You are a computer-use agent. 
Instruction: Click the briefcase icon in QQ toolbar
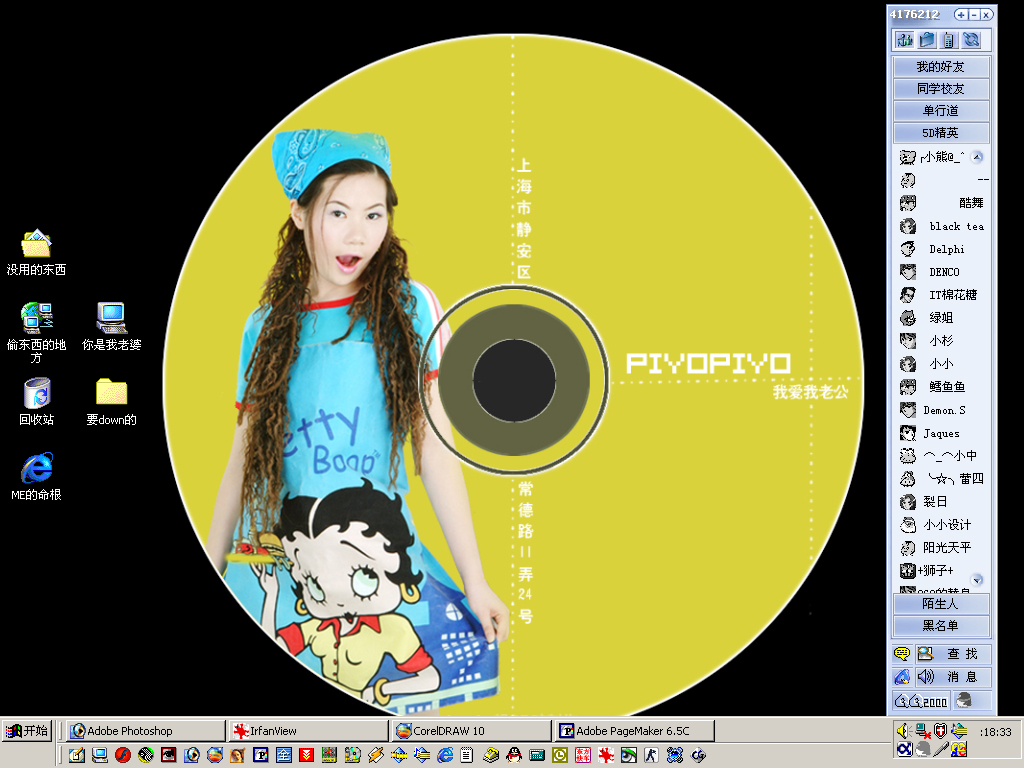927,40
